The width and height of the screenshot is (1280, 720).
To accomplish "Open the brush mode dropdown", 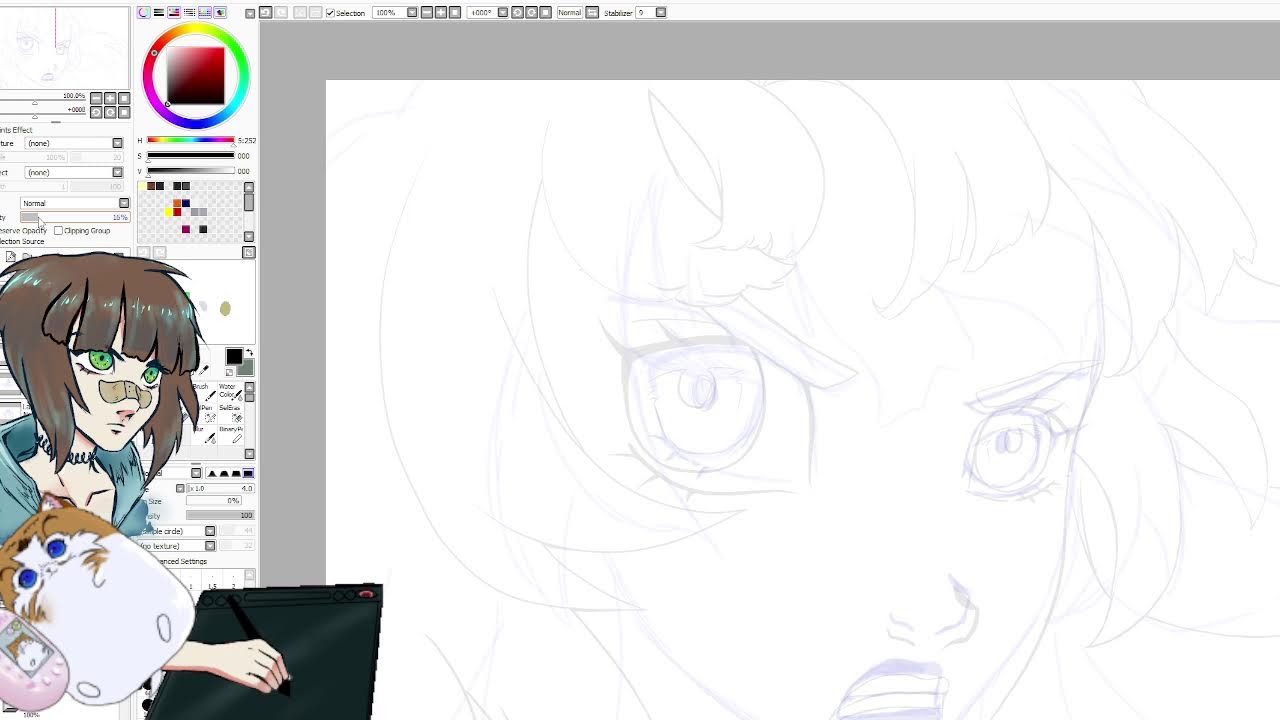I will tap(196, 473).
